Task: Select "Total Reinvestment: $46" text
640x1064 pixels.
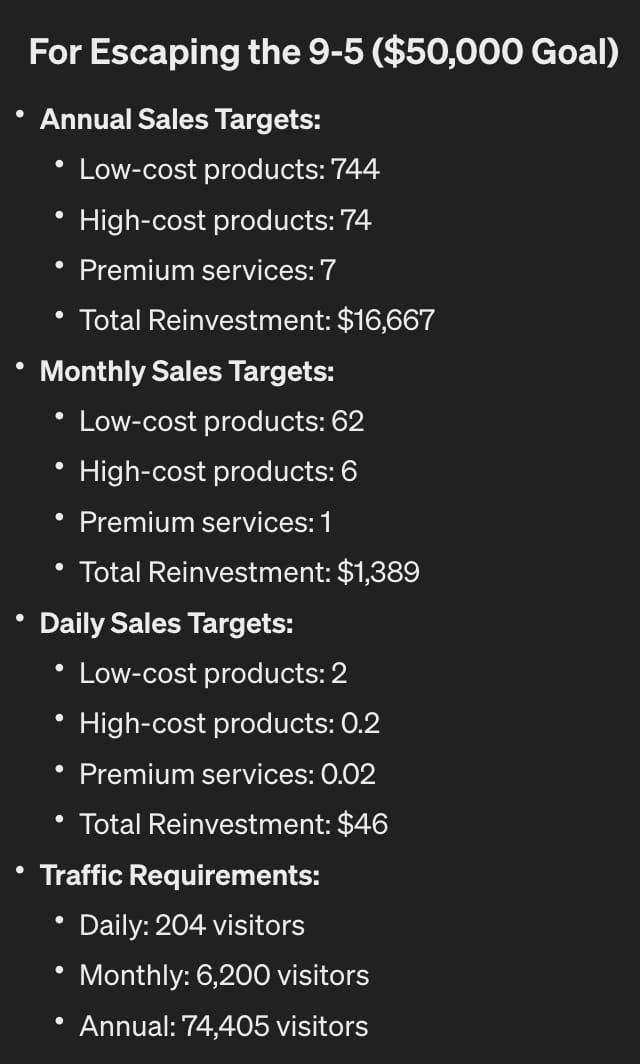Action: 233,825
